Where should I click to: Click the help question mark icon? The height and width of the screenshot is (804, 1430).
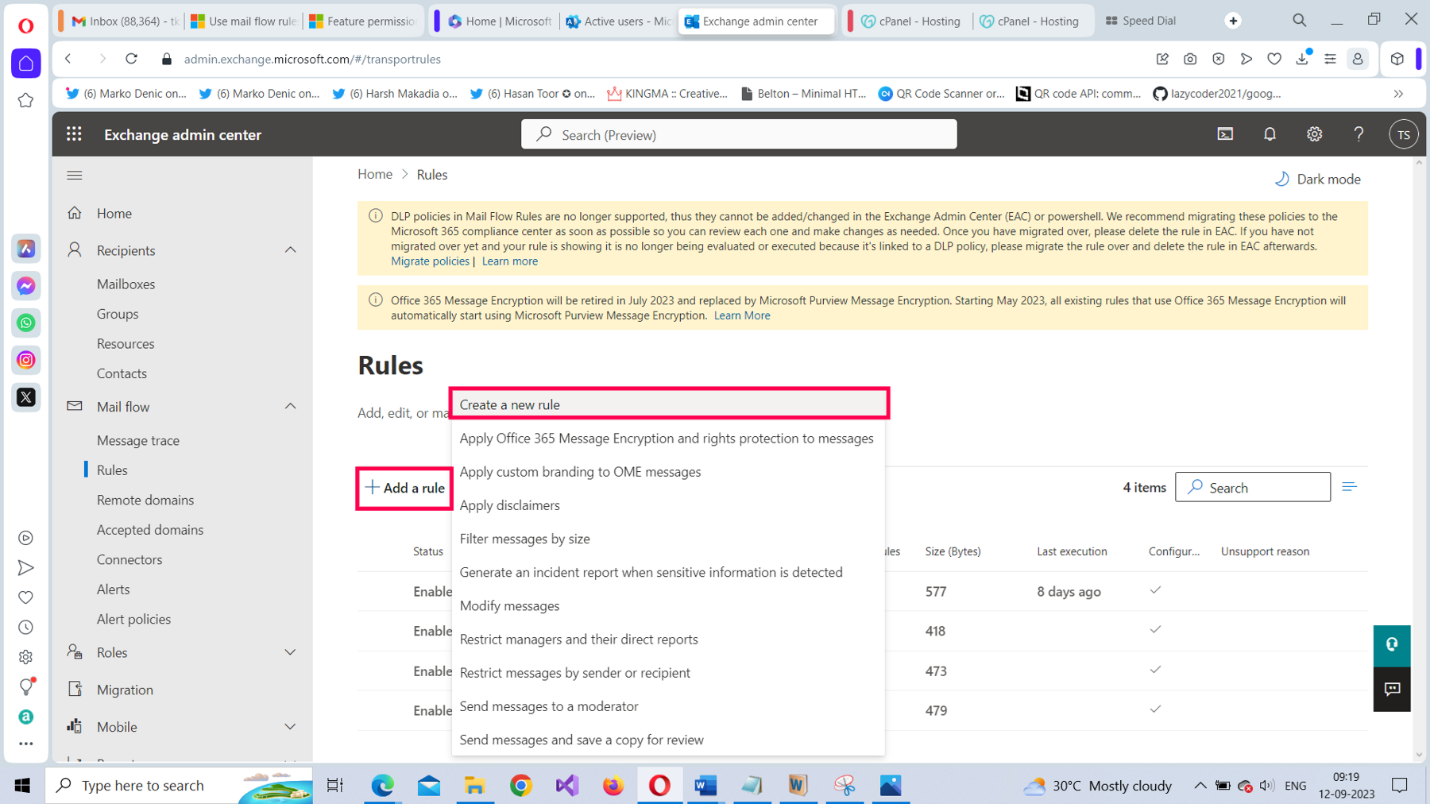click(1358, 135)
